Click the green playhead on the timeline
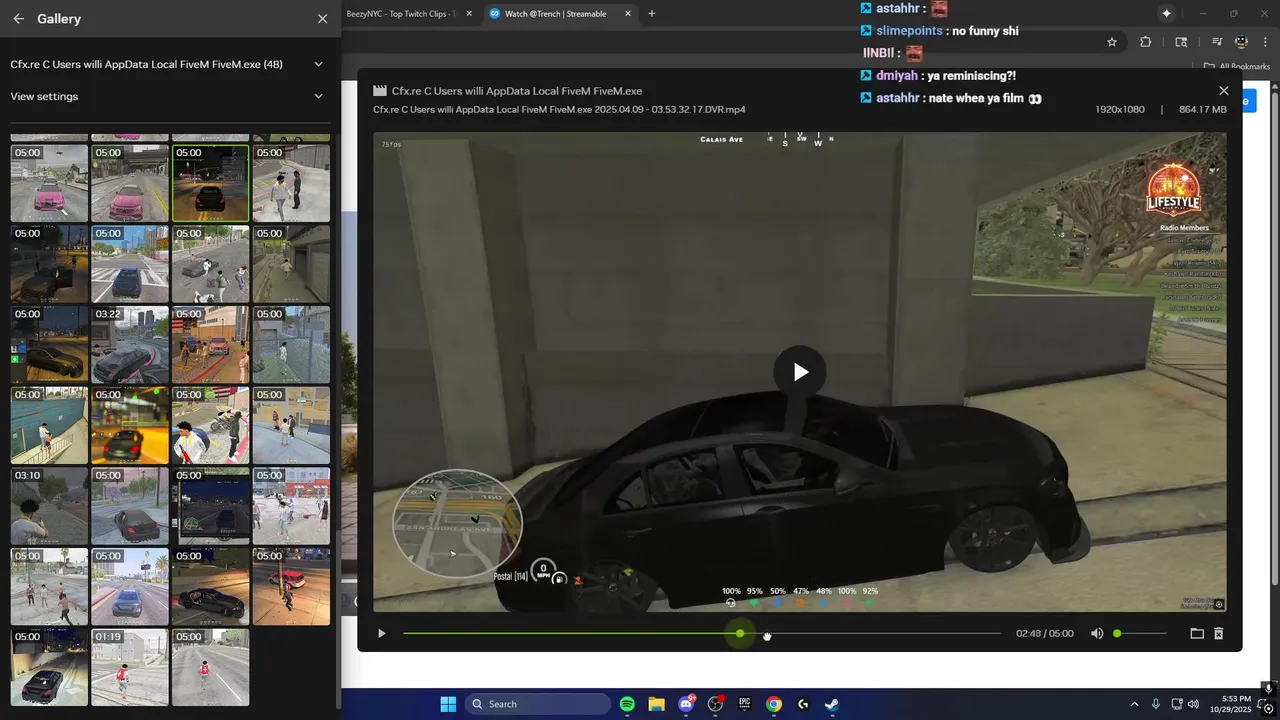 click(x=740, y=633)
